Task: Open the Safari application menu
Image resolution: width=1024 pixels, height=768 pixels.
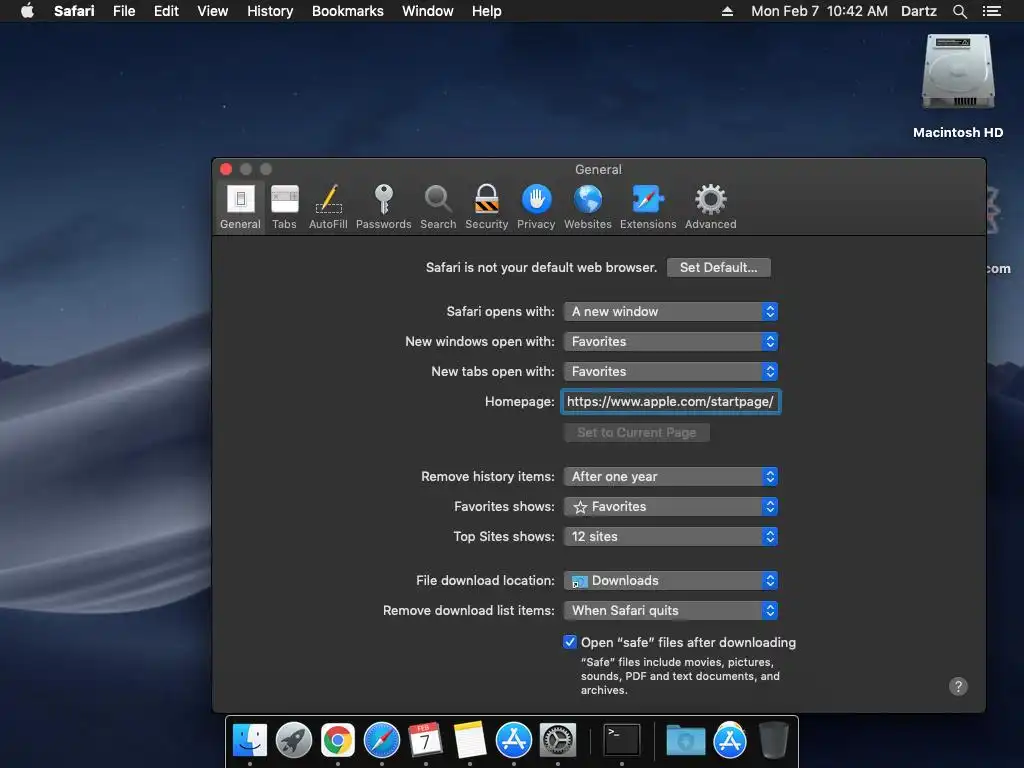Action: point(74,11)
